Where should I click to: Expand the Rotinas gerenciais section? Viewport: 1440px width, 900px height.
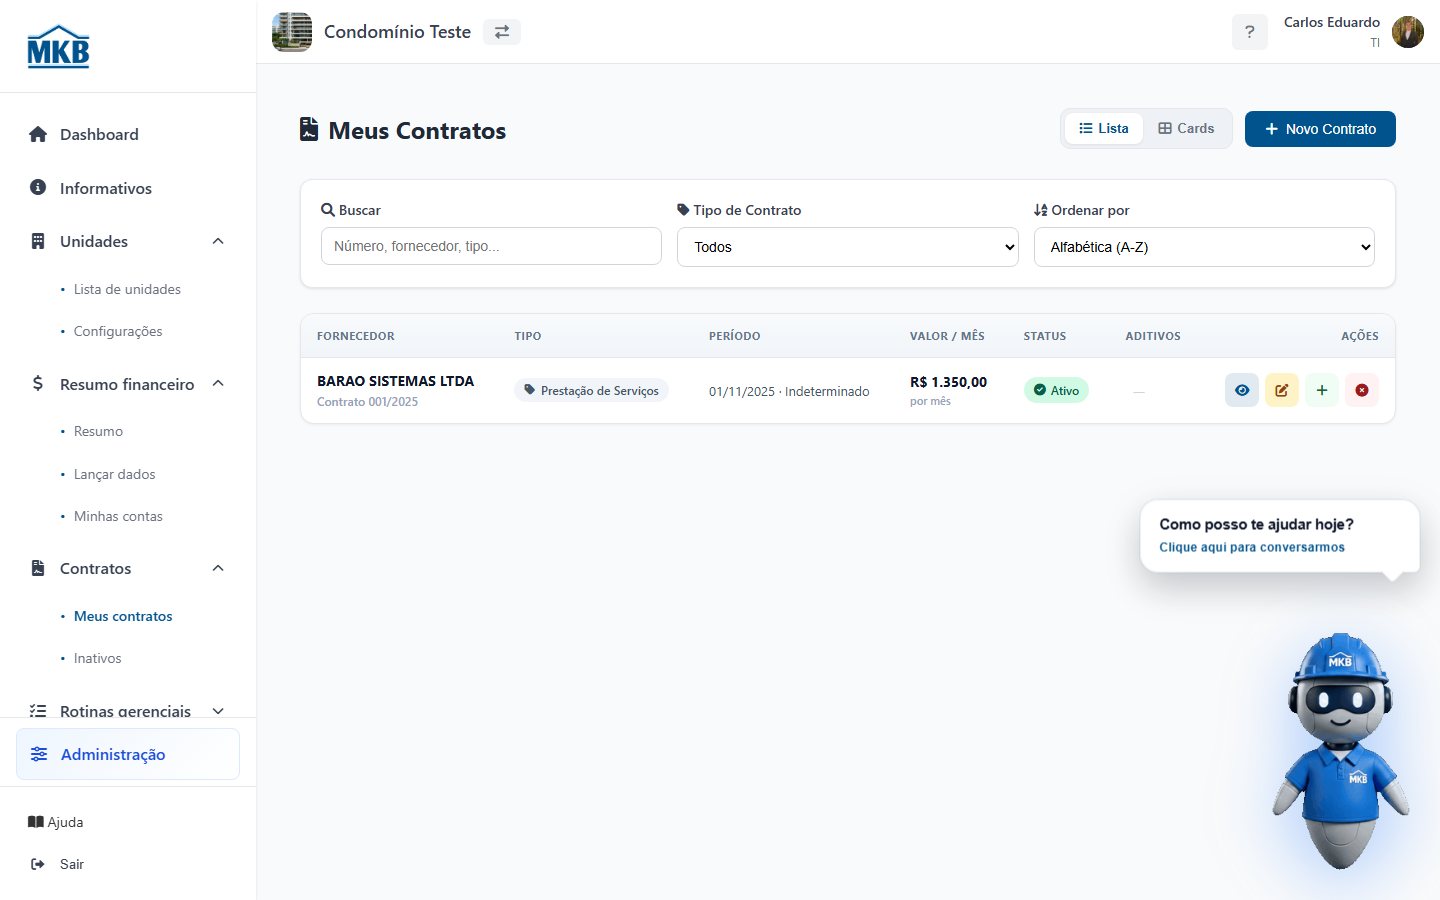[x=218, y=711]
